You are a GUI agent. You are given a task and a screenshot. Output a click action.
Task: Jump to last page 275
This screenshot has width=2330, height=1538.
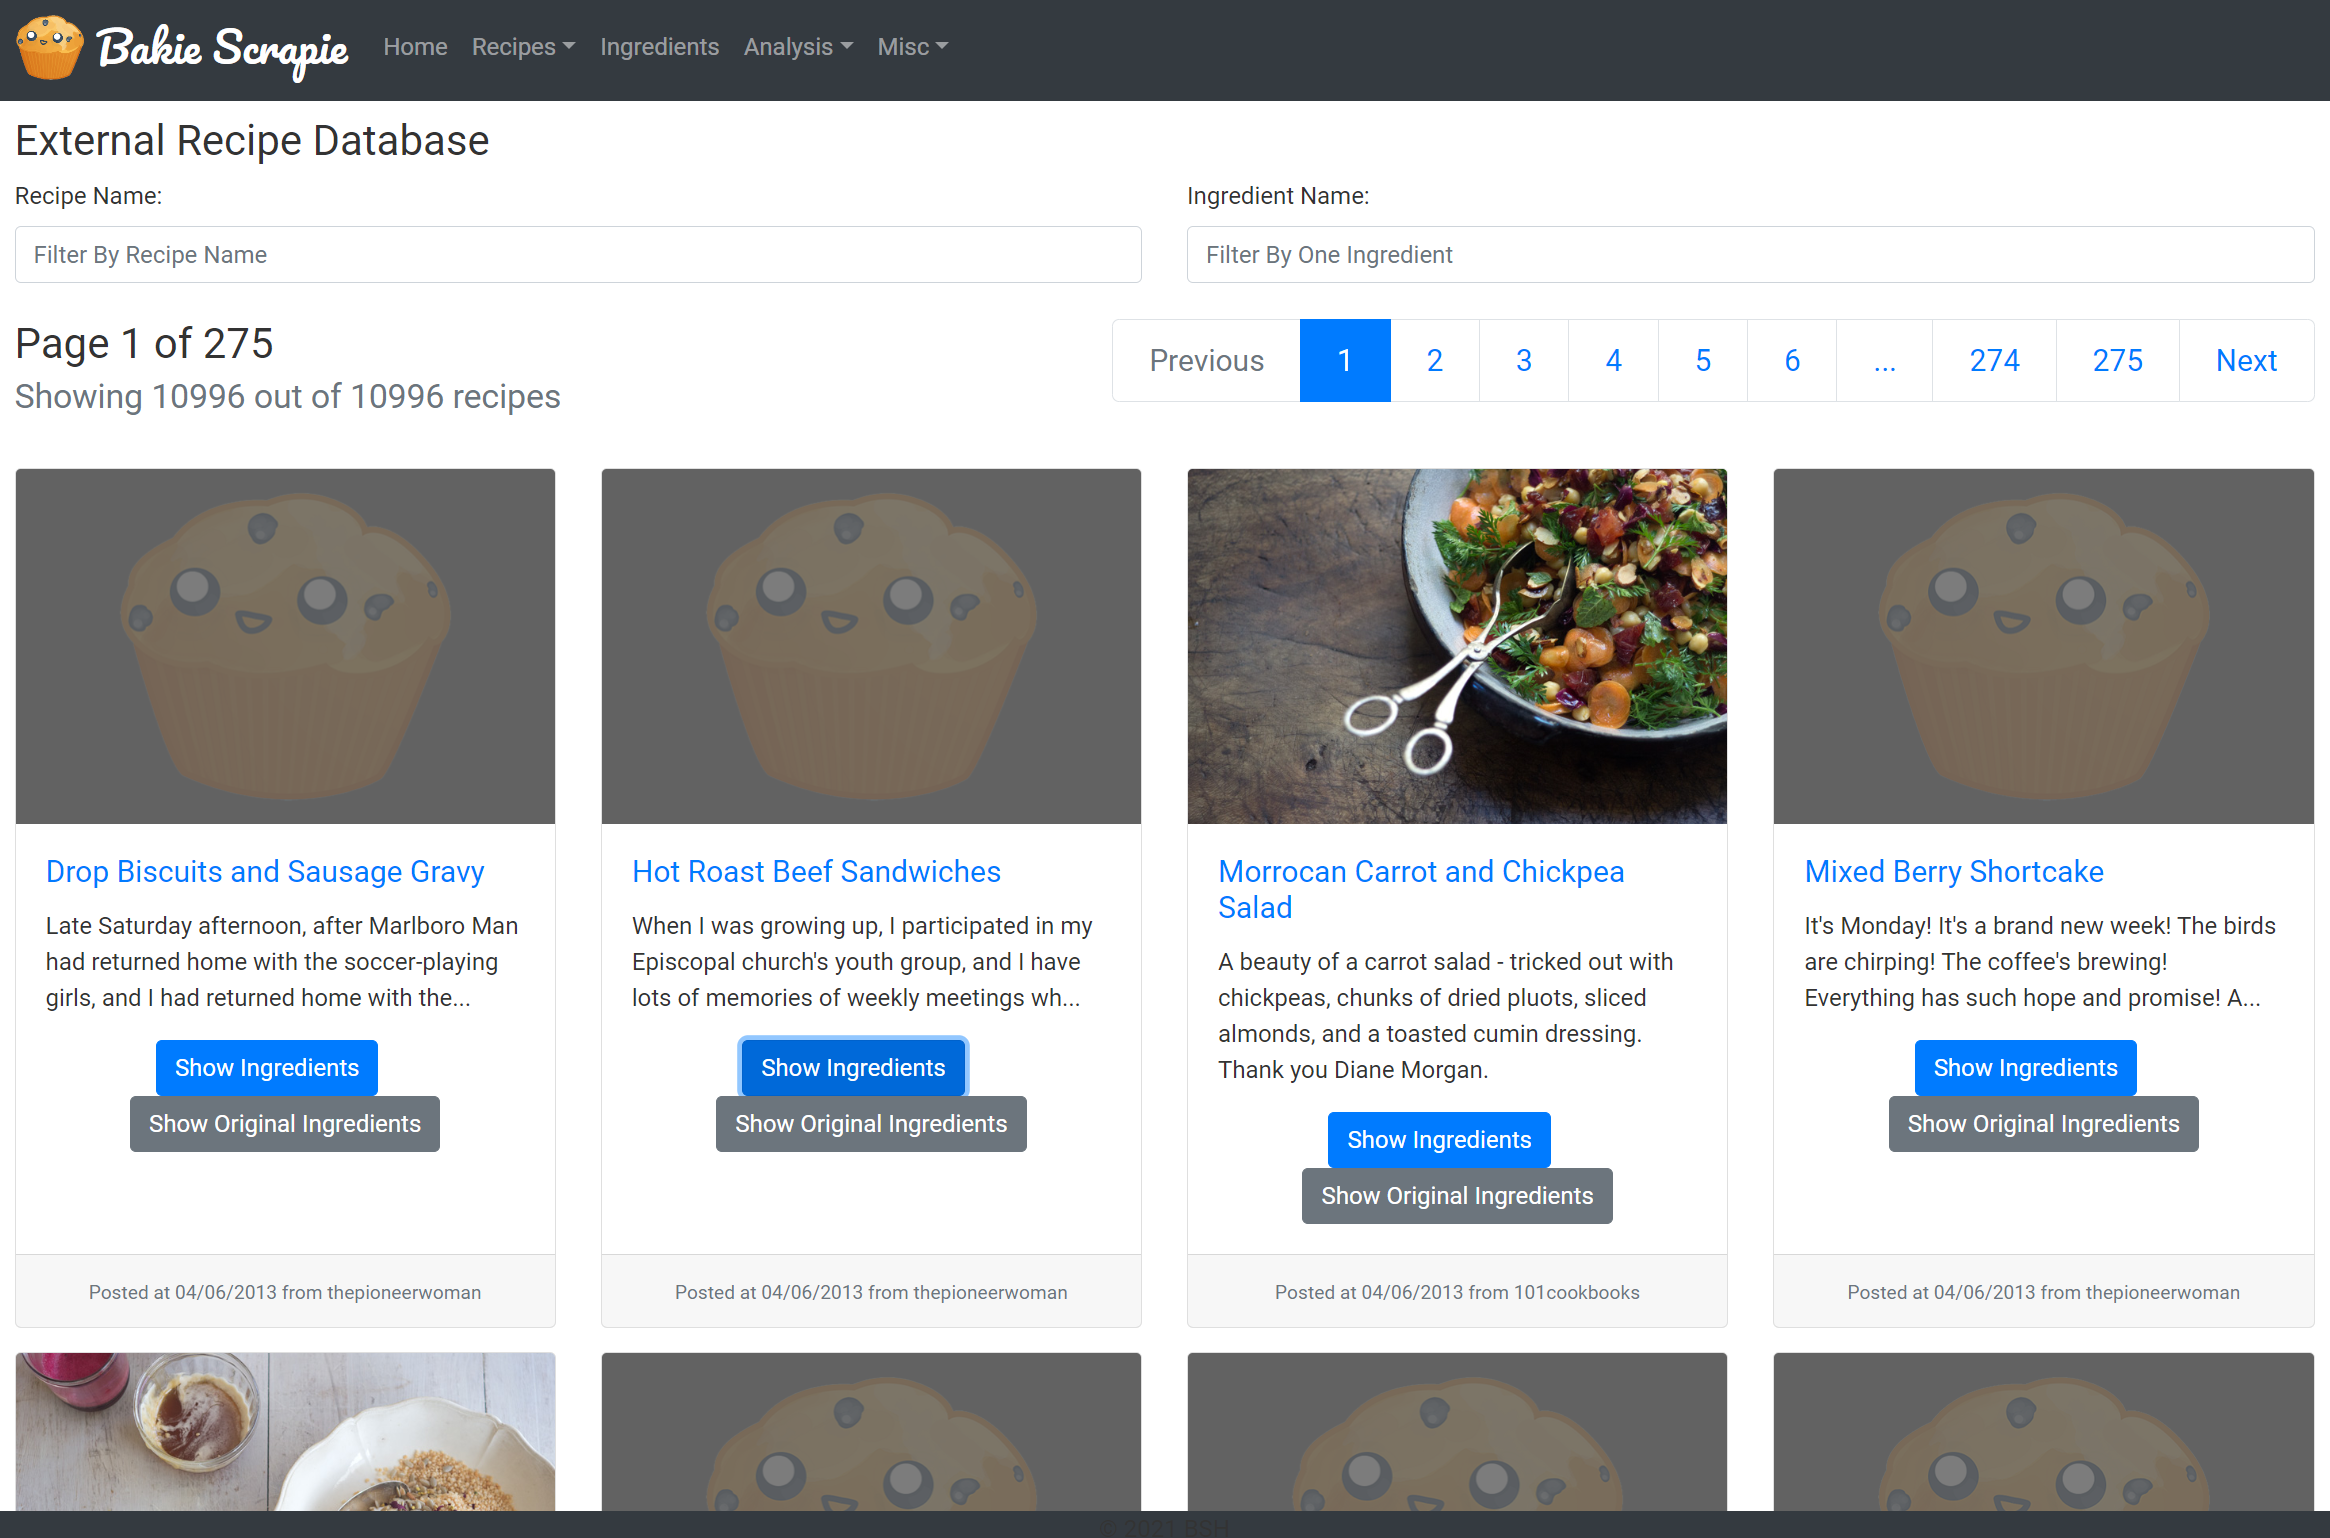coord(2117,361)
